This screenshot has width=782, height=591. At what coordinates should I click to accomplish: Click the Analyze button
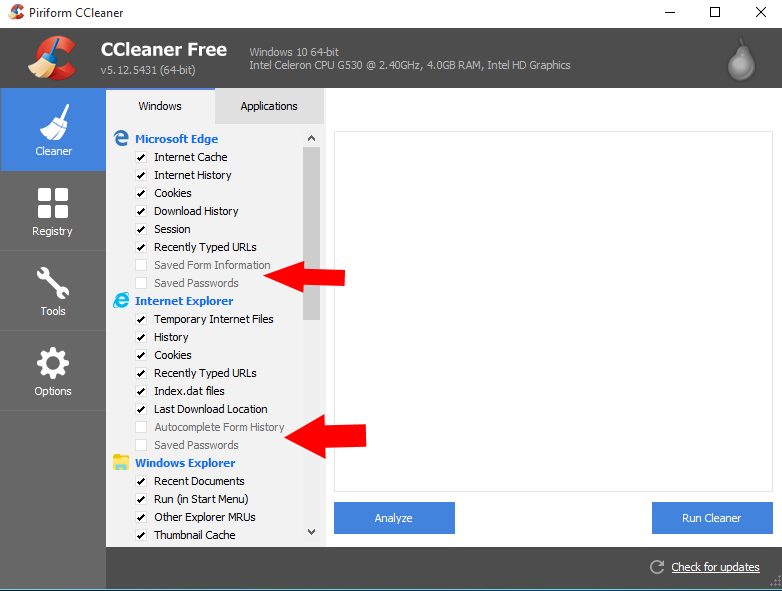pos(394,518)
